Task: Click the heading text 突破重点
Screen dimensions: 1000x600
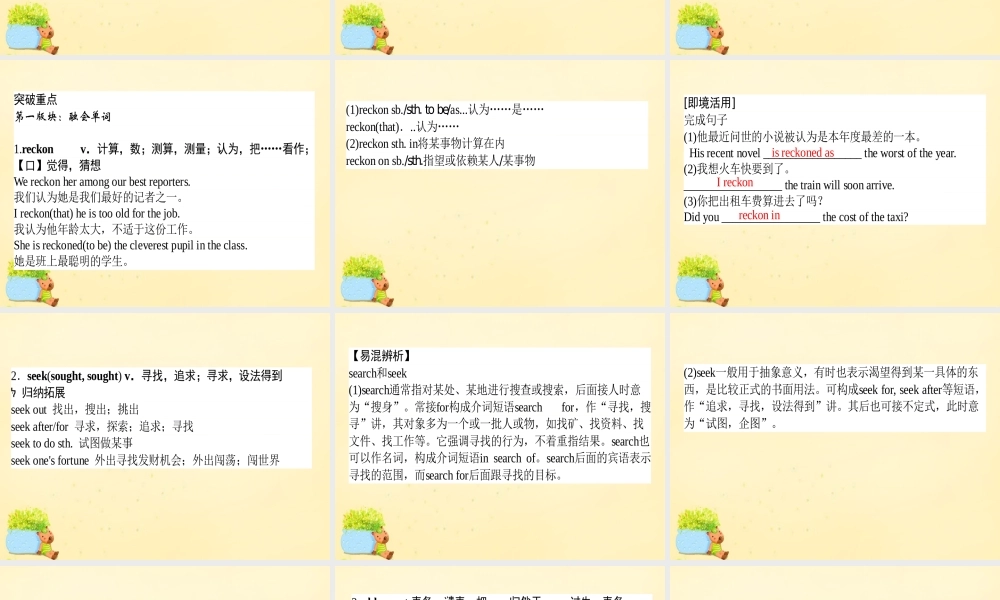Action: (36, 99)
